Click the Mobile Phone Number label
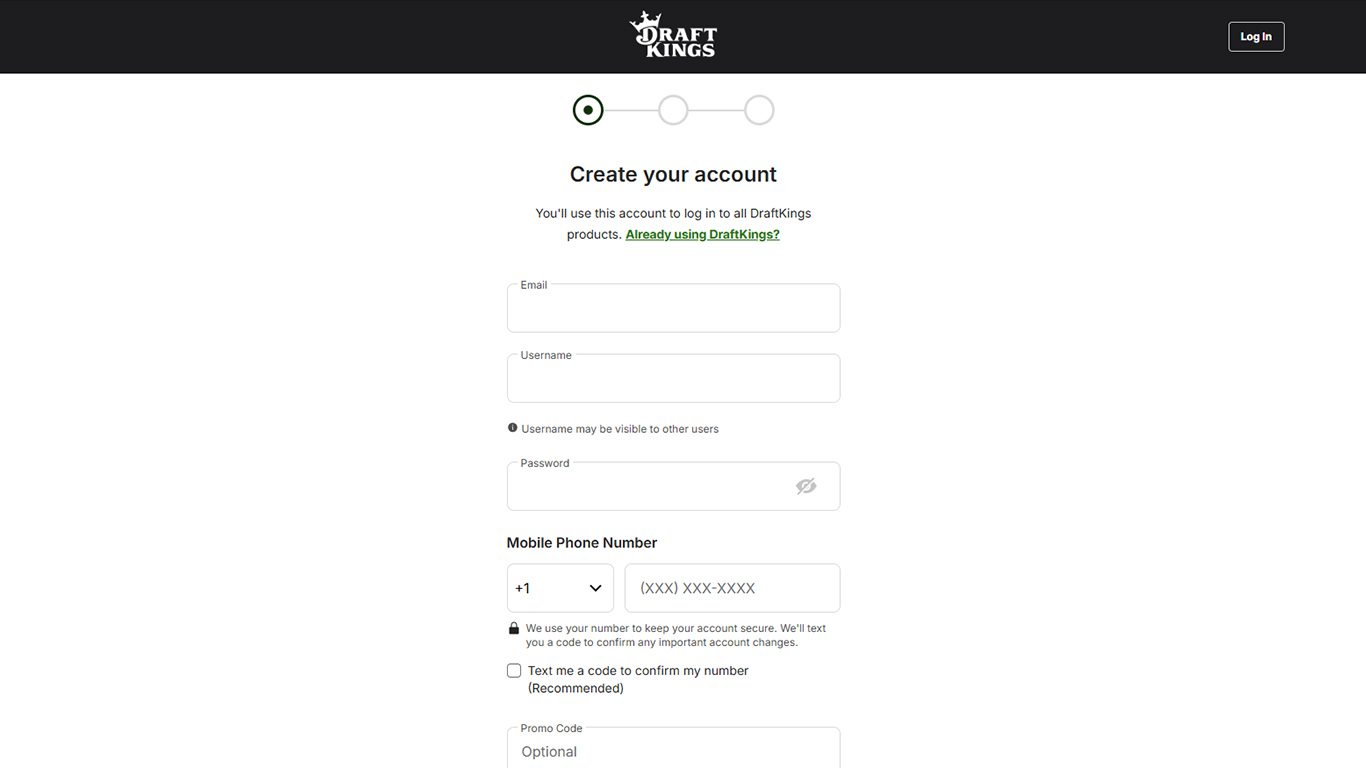Viewport: 1366px width, 768px height. [x=582, y=543]
